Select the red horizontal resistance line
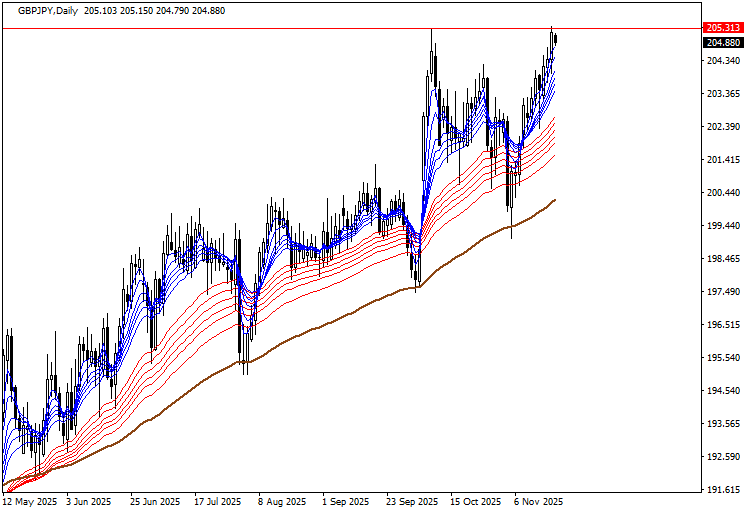The width and height of the screenshot is (747, 513). pos(300,29)
